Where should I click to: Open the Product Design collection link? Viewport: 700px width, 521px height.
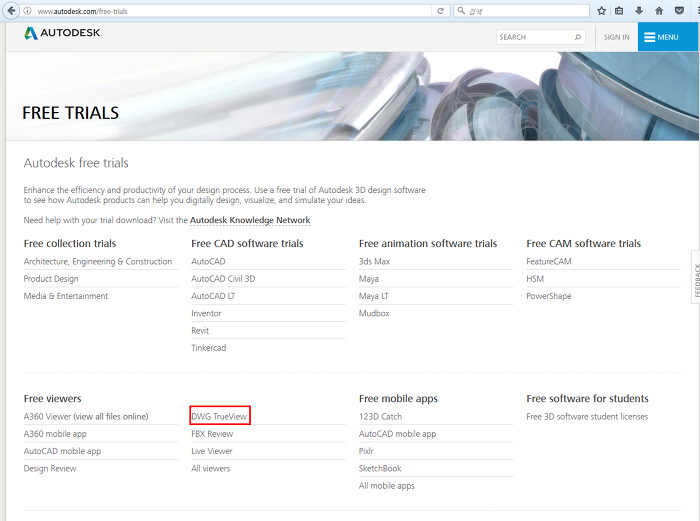coord(51,279)
